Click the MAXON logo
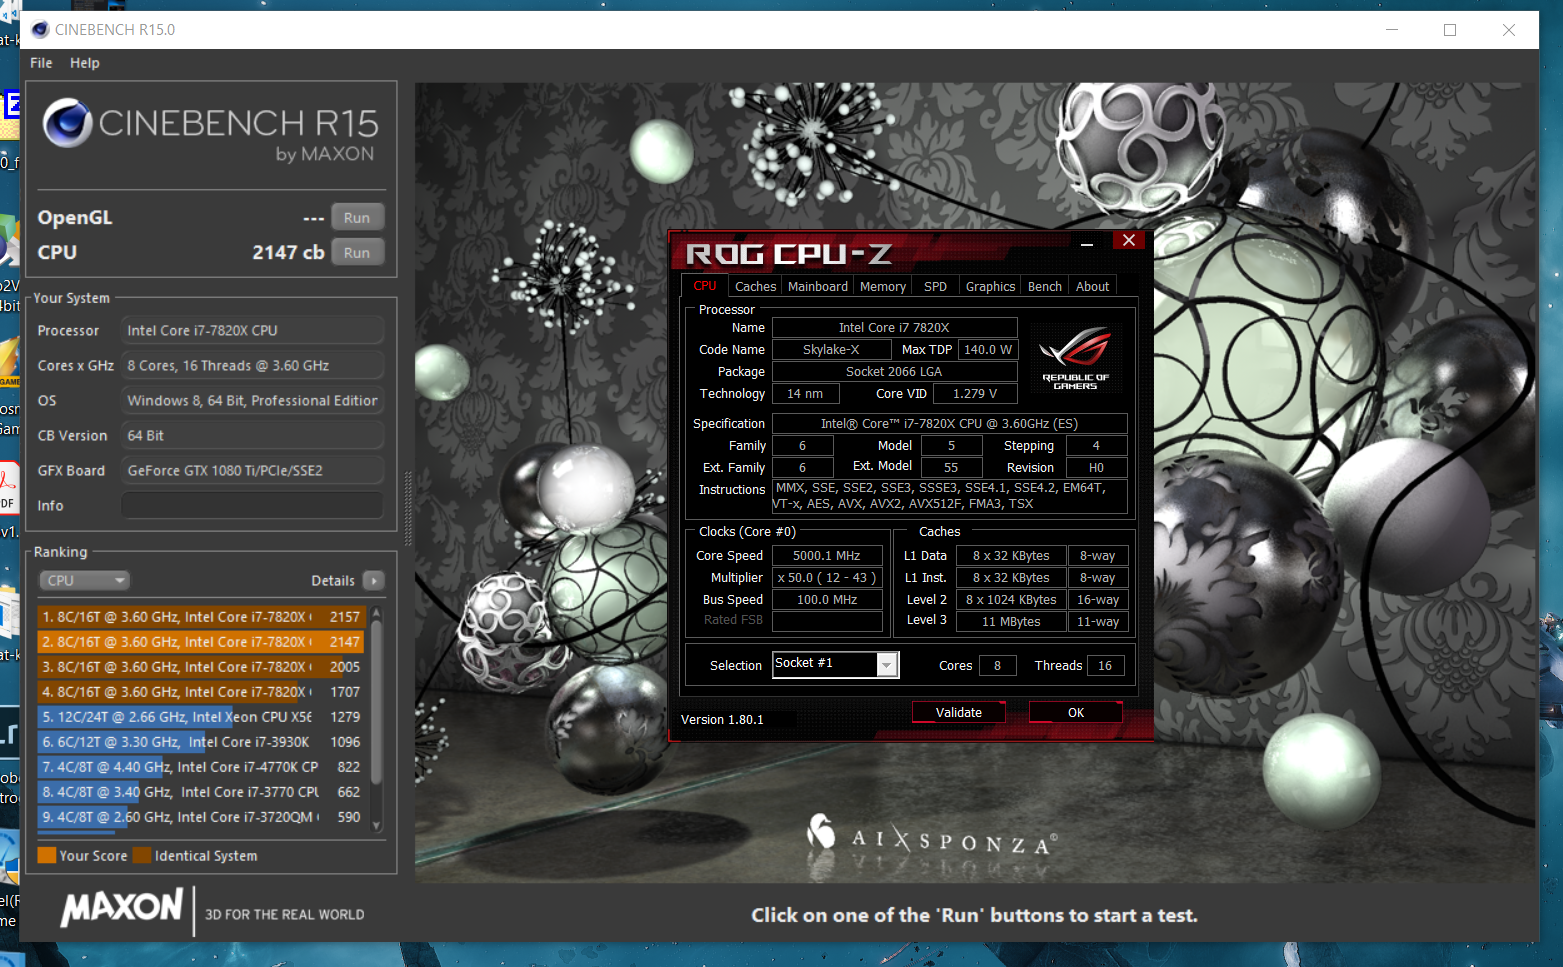This screenshot has height=967, width=1563. (x=122, y=908)
